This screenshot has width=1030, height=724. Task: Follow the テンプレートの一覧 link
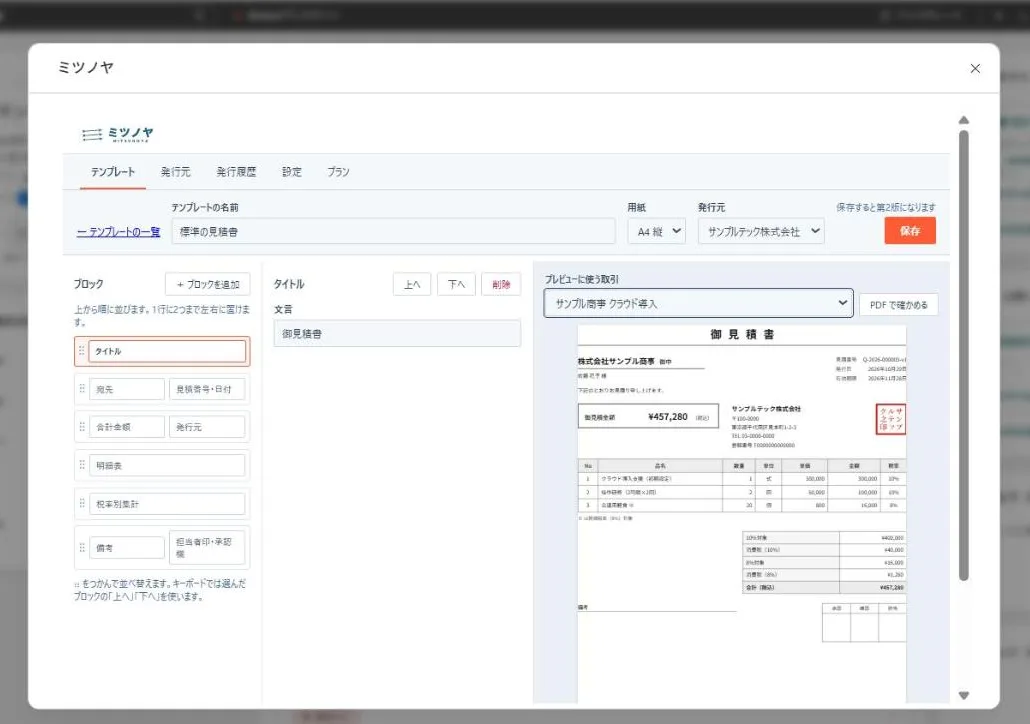click(118, 232)
